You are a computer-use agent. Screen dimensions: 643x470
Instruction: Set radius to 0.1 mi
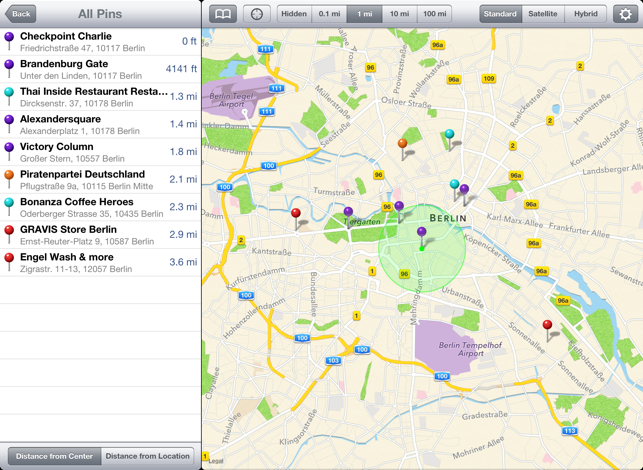point(329,14)
